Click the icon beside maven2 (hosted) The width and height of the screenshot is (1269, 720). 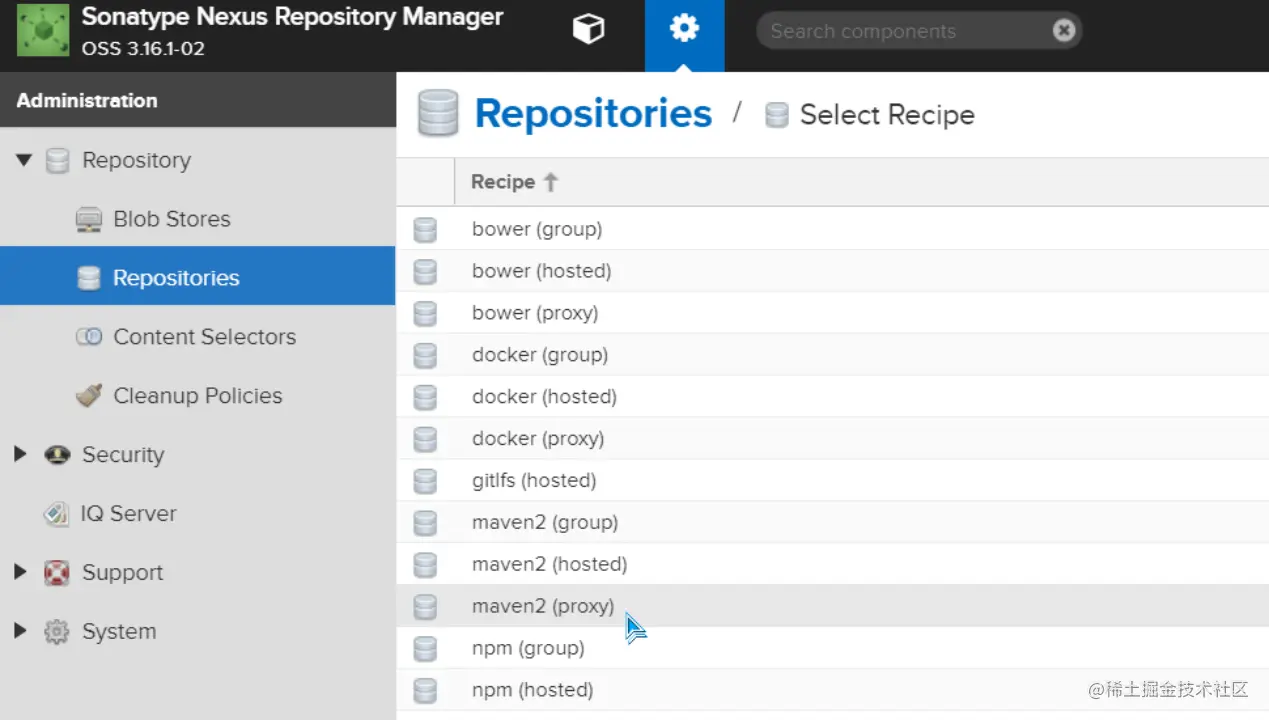[425, 566]
